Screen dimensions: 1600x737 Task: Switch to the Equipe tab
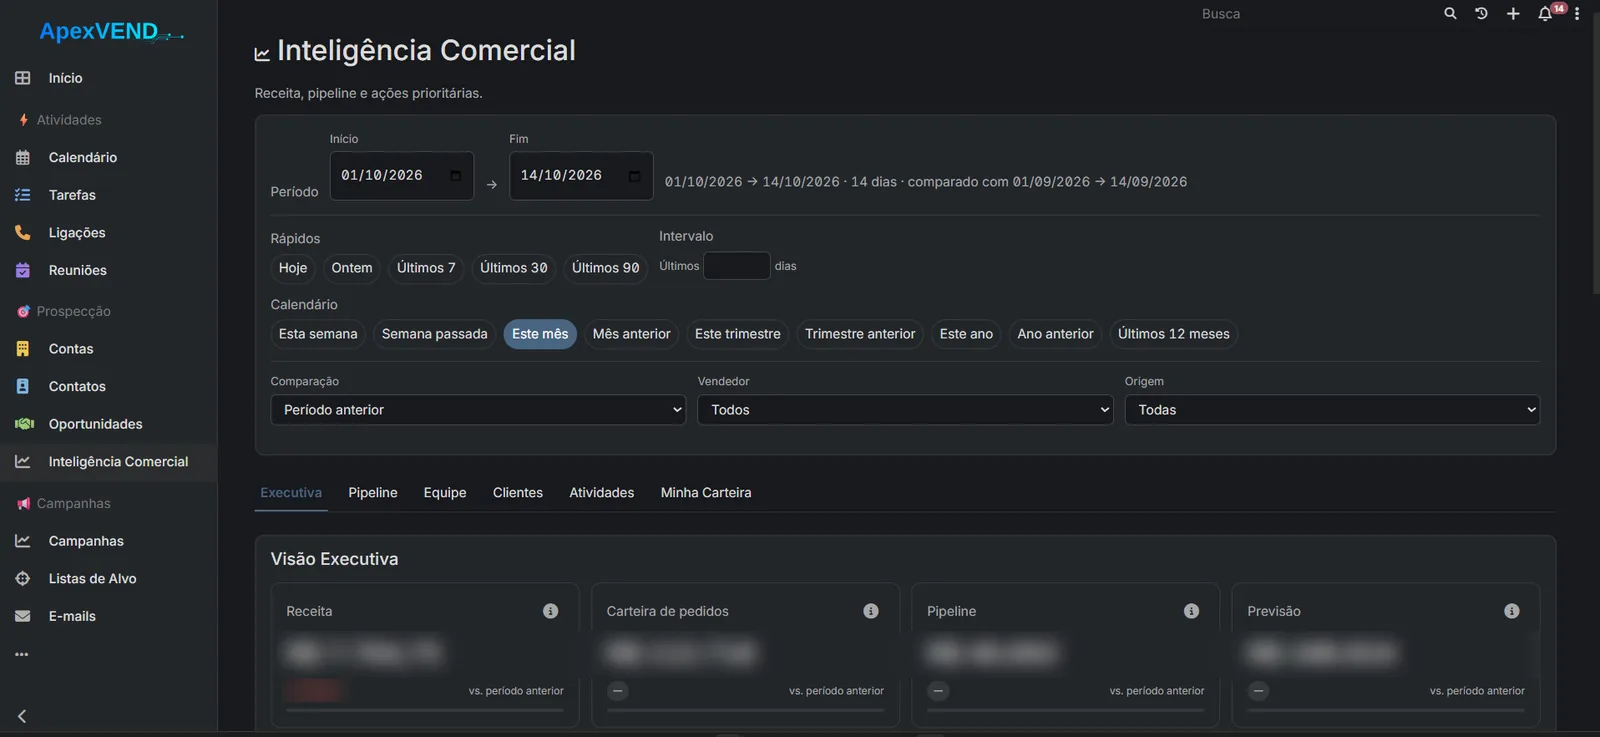[445, 493]
